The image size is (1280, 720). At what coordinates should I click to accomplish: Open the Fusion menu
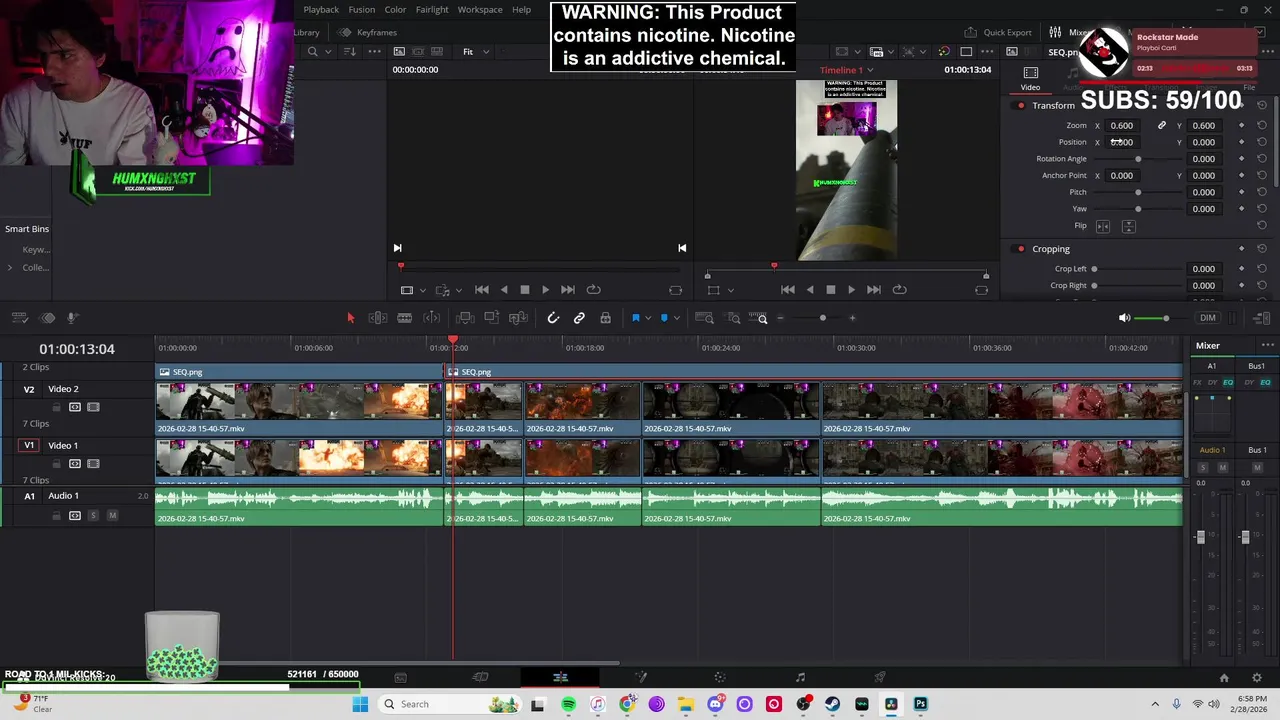click(x=362, y=10)
